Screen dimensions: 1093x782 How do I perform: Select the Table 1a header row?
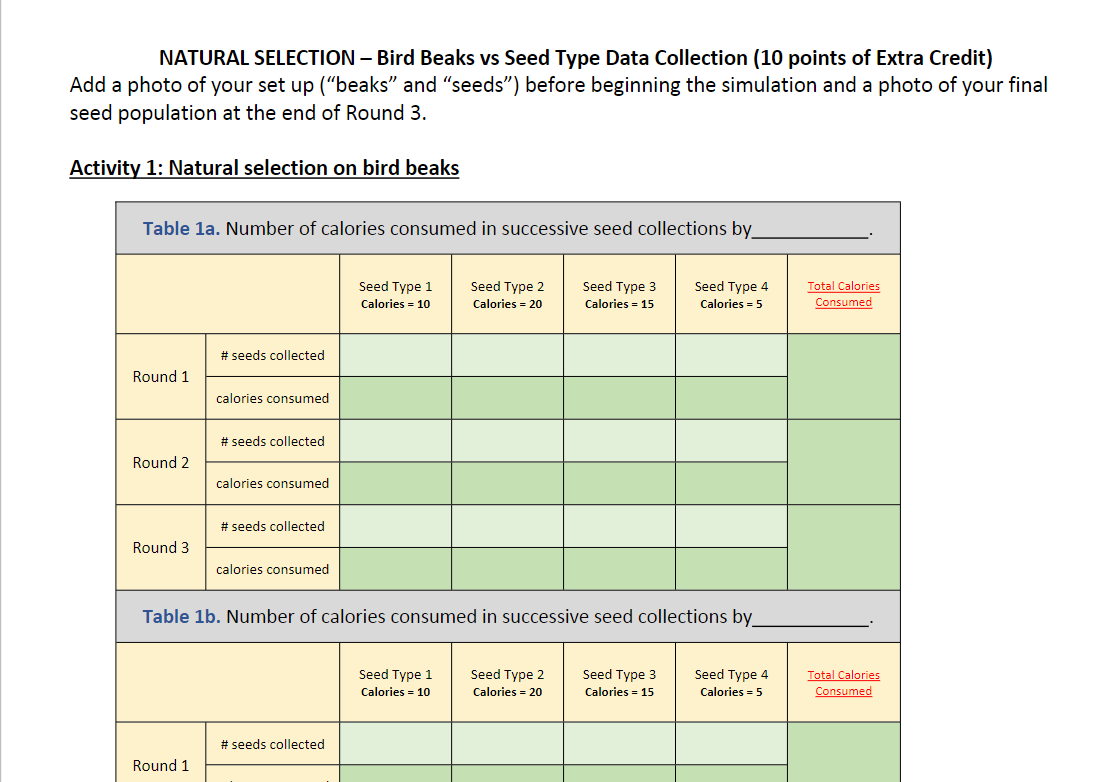point(507,228)
